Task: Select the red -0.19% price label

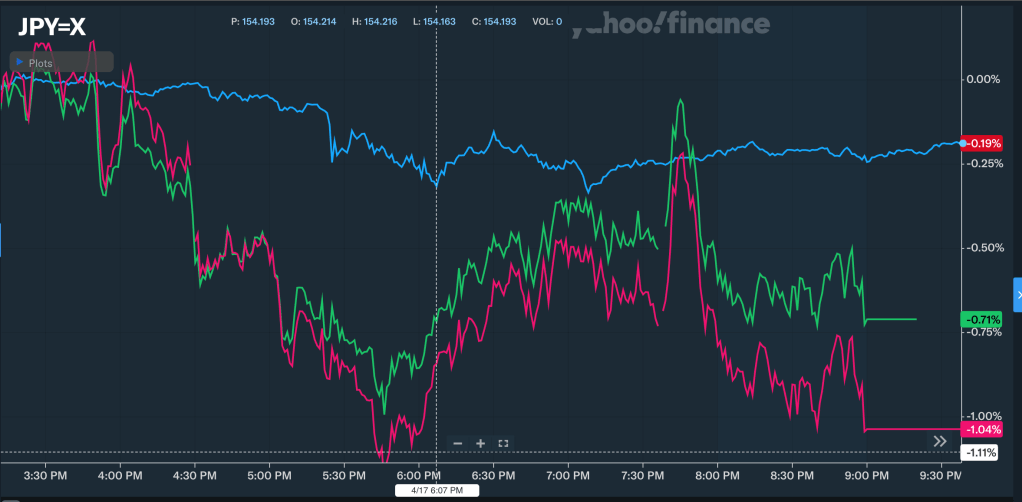Action: (x=981, y=144)
